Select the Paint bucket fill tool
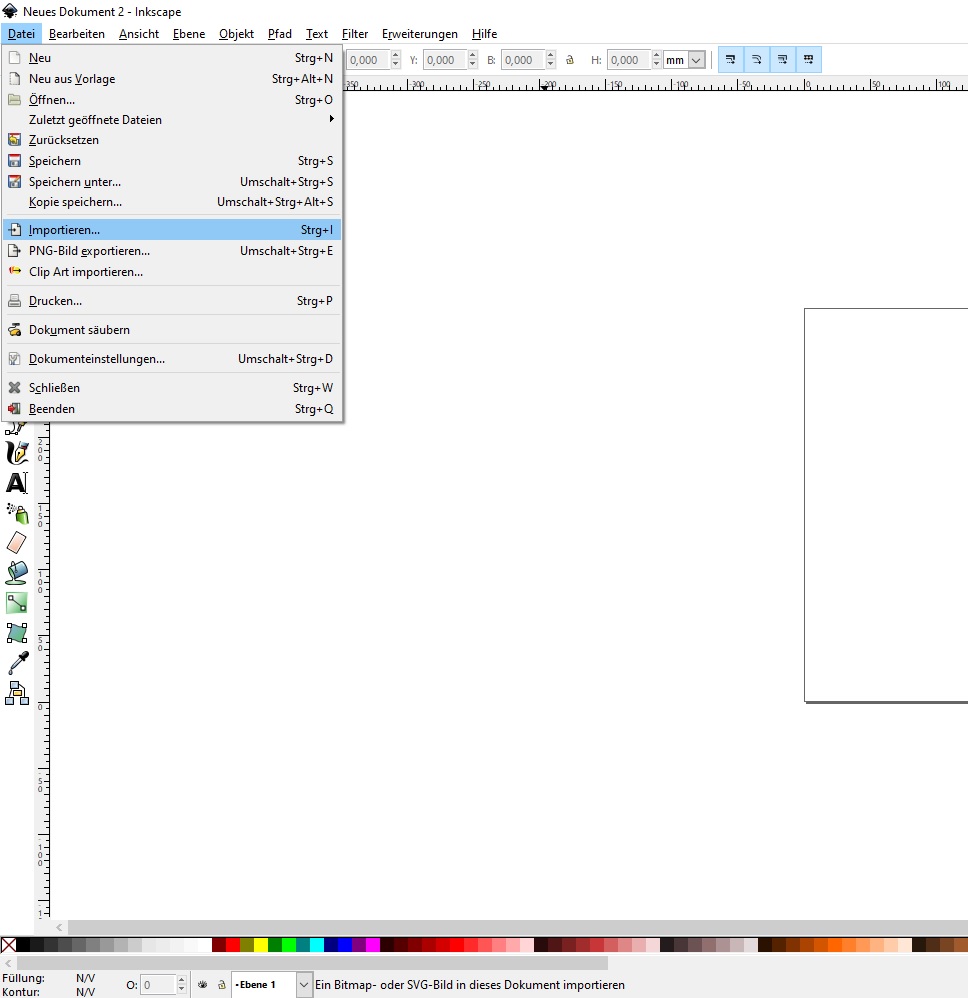 pyautogui.click(x=17, y=573)
